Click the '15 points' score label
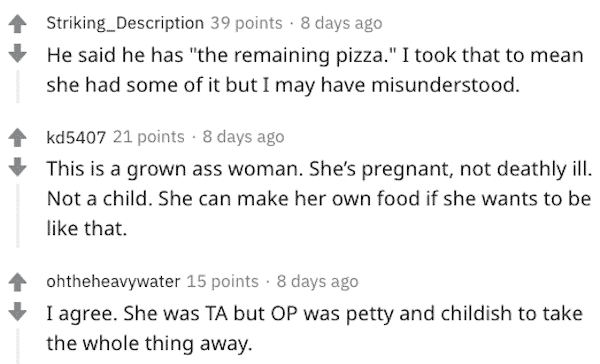 click(x=223, y=282)
